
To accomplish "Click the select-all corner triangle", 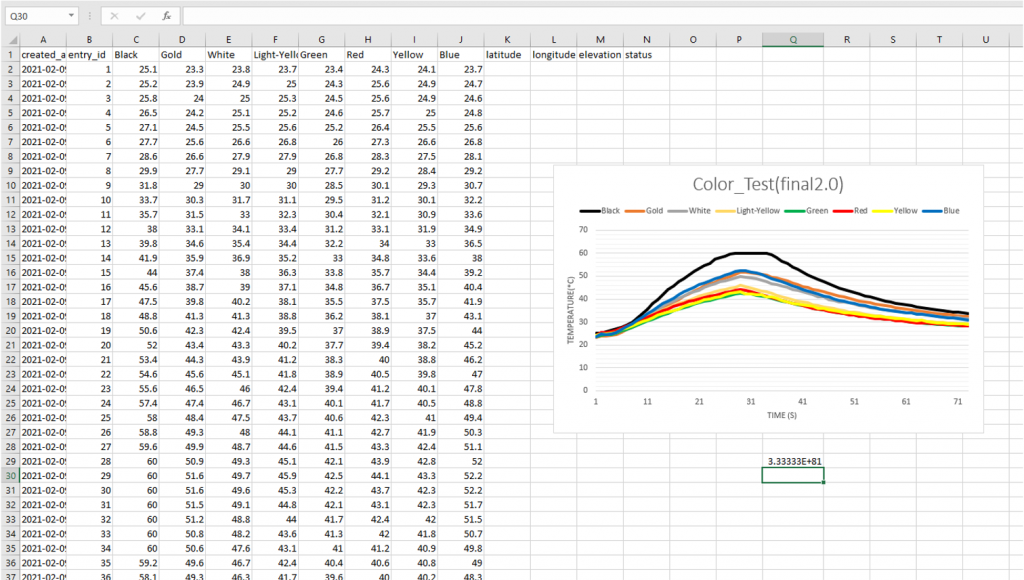I will click(x=10, y=40).
